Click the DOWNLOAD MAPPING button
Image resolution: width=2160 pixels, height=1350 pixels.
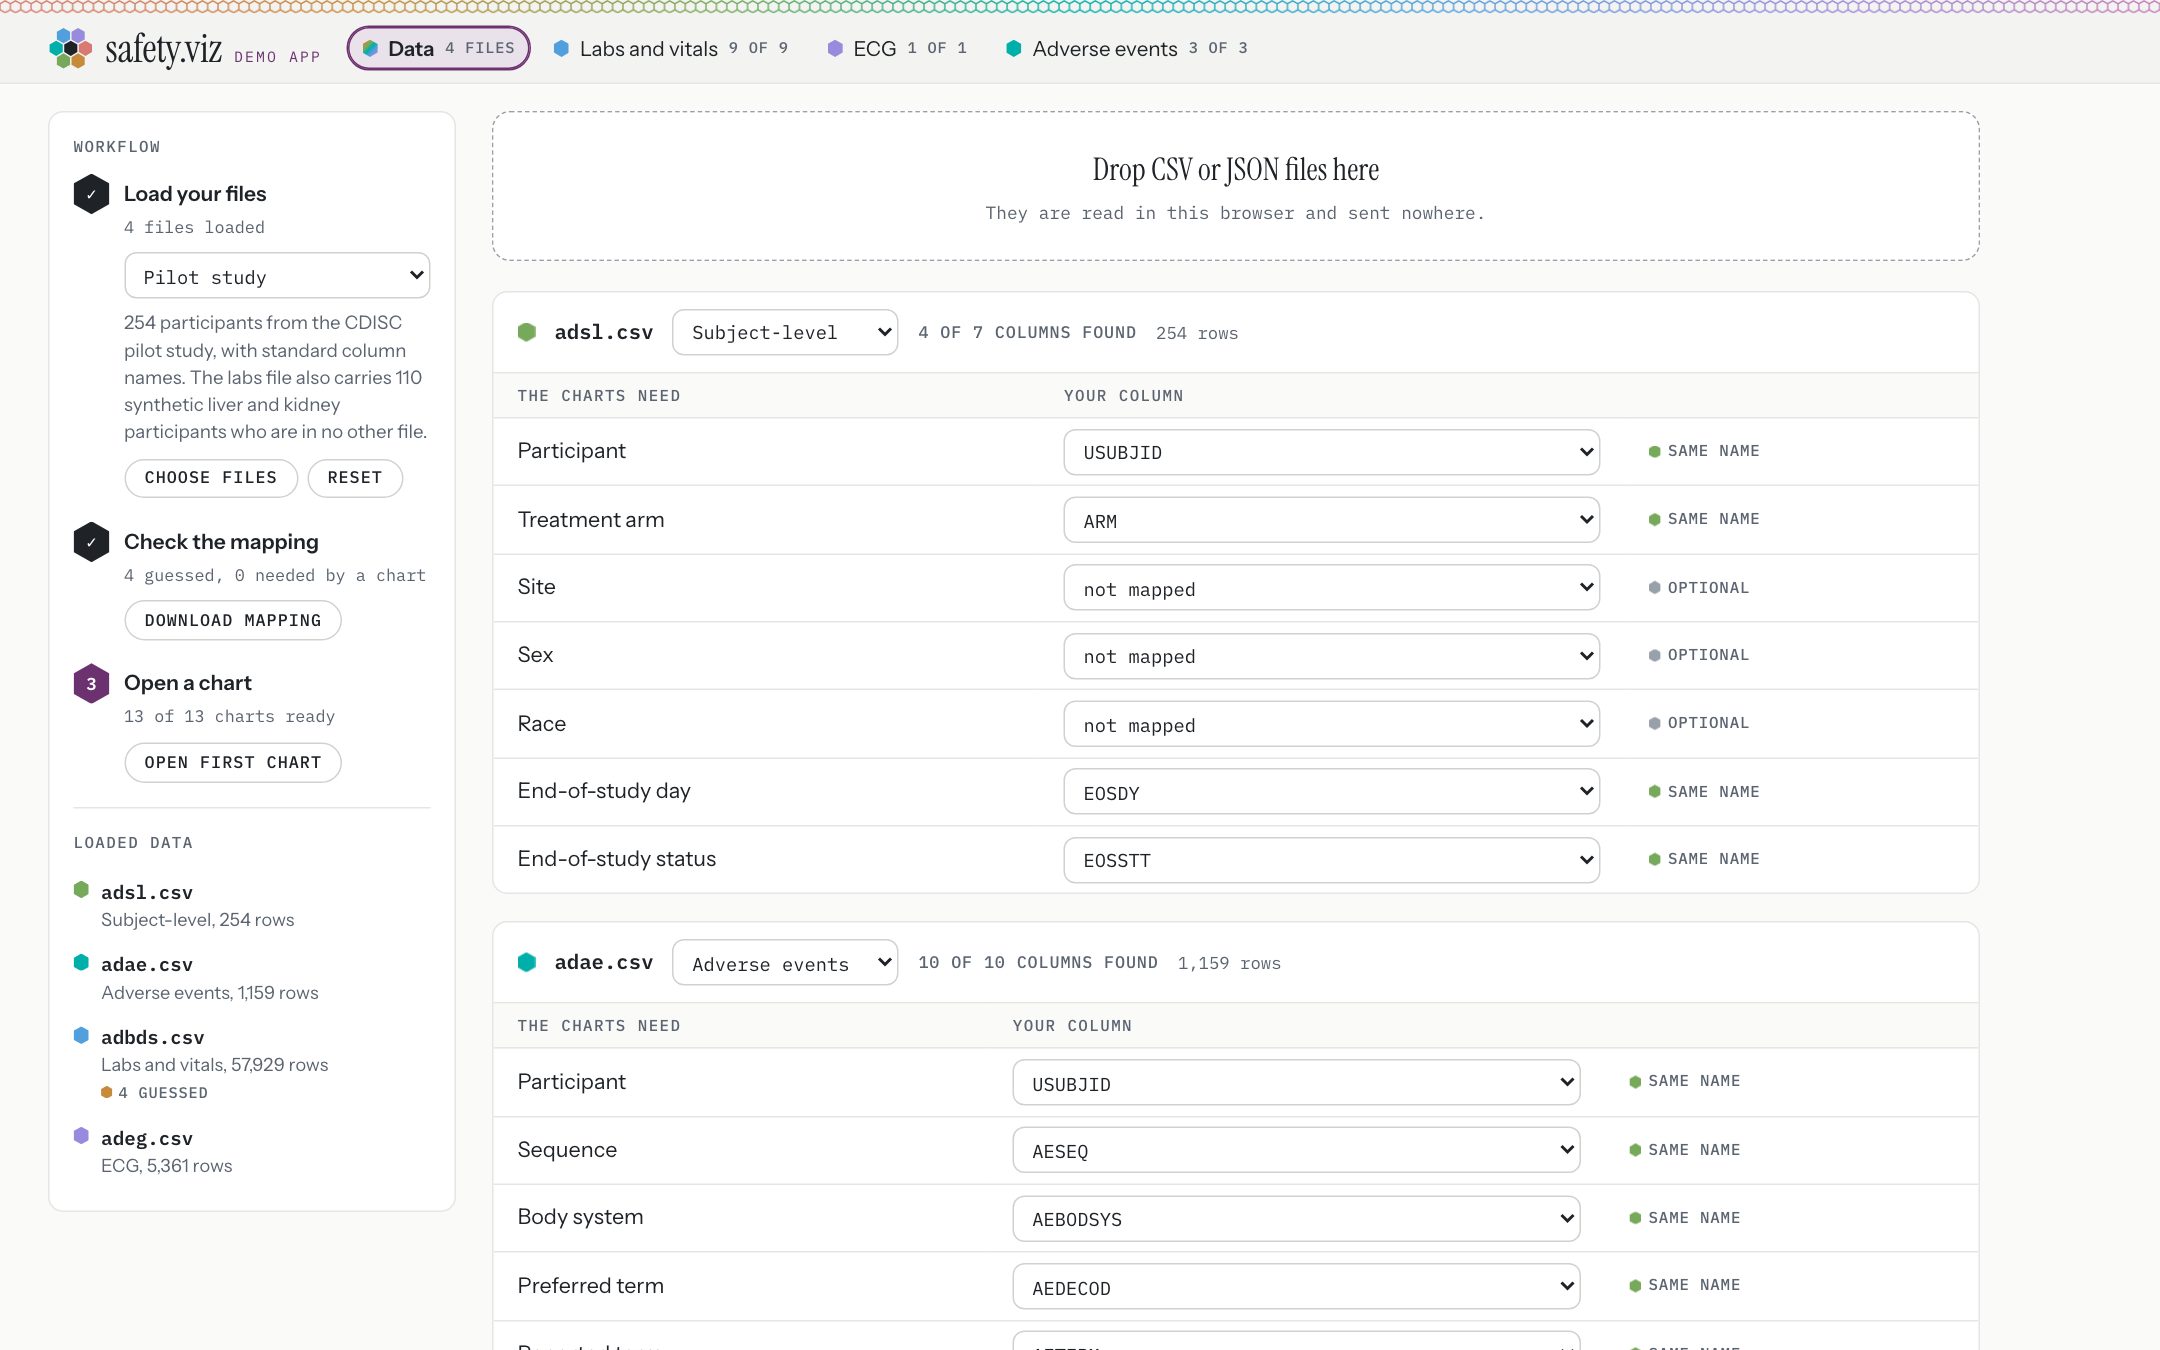pyautogui.click(x=233, y=620)
